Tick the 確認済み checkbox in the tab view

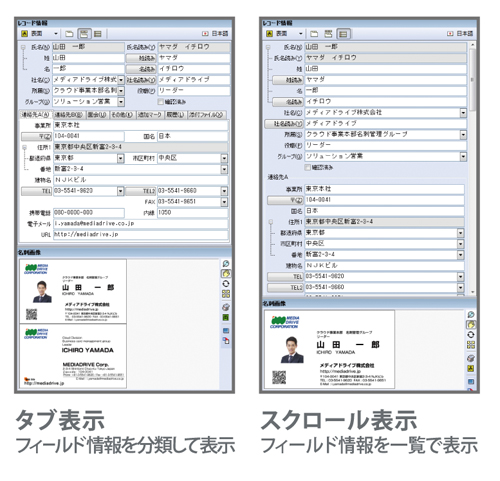coord(161,102)
